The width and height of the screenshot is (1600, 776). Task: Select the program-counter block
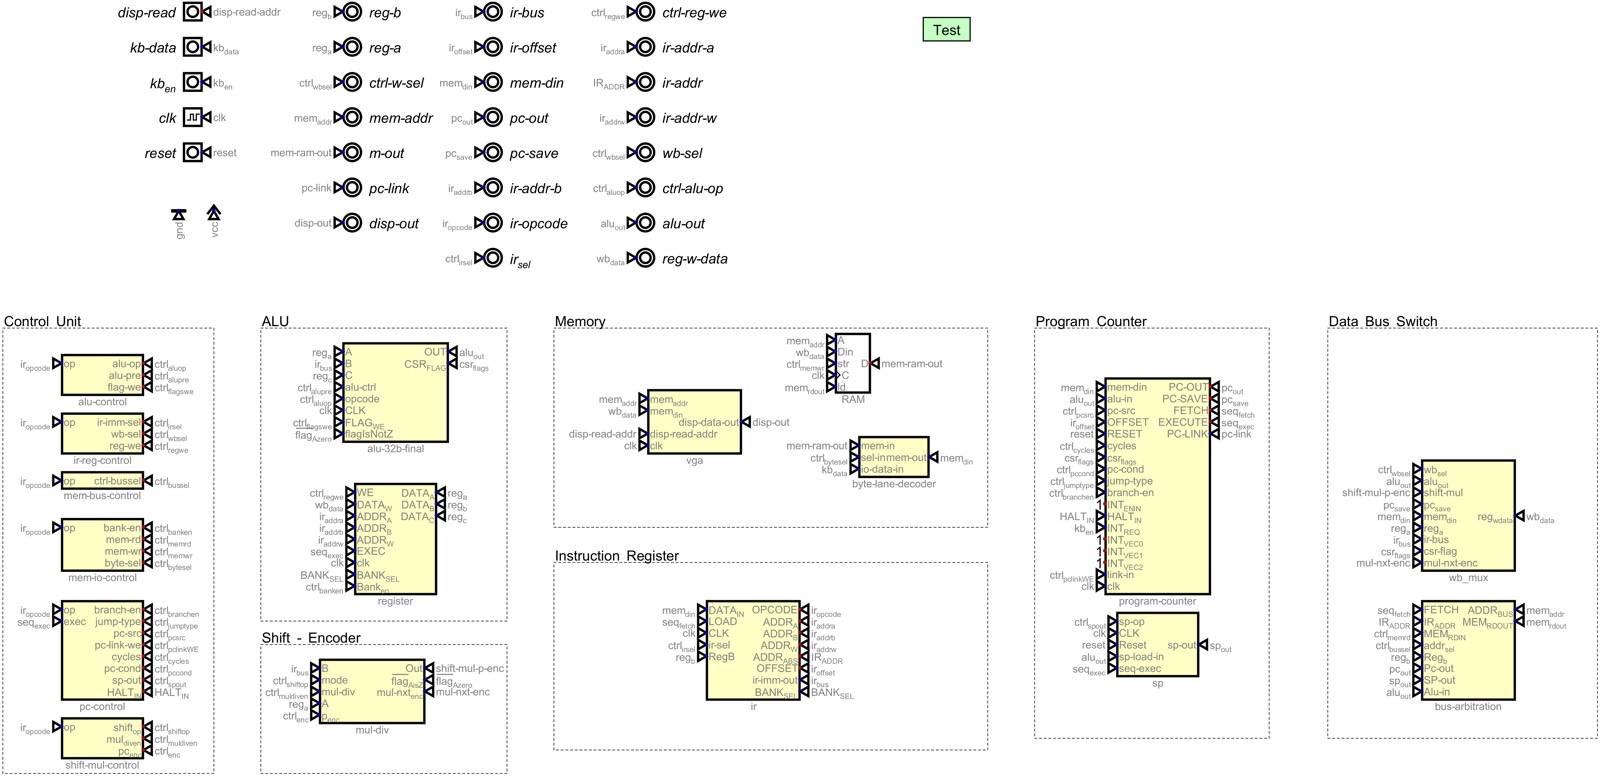pos(1157,487)
